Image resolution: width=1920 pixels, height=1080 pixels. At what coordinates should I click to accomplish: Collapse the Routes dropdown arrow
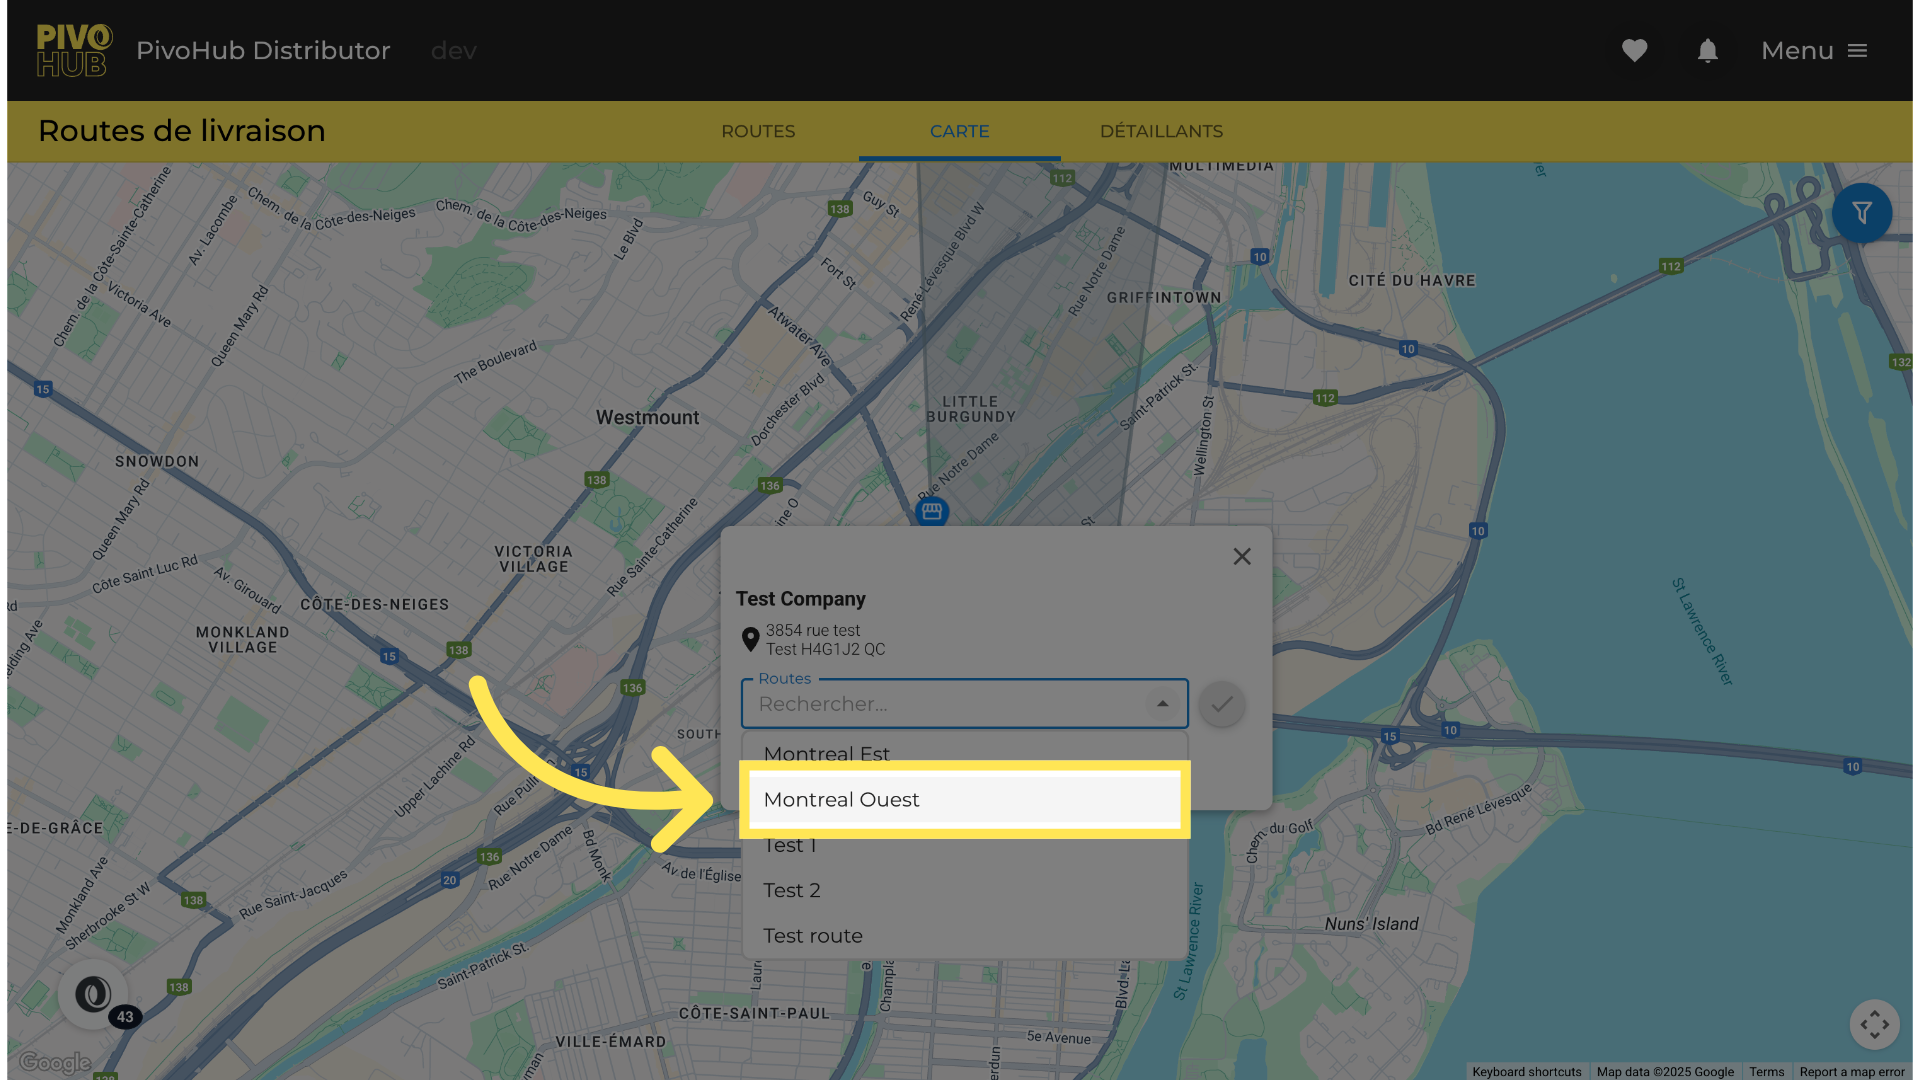click(x=1162, y=704)
